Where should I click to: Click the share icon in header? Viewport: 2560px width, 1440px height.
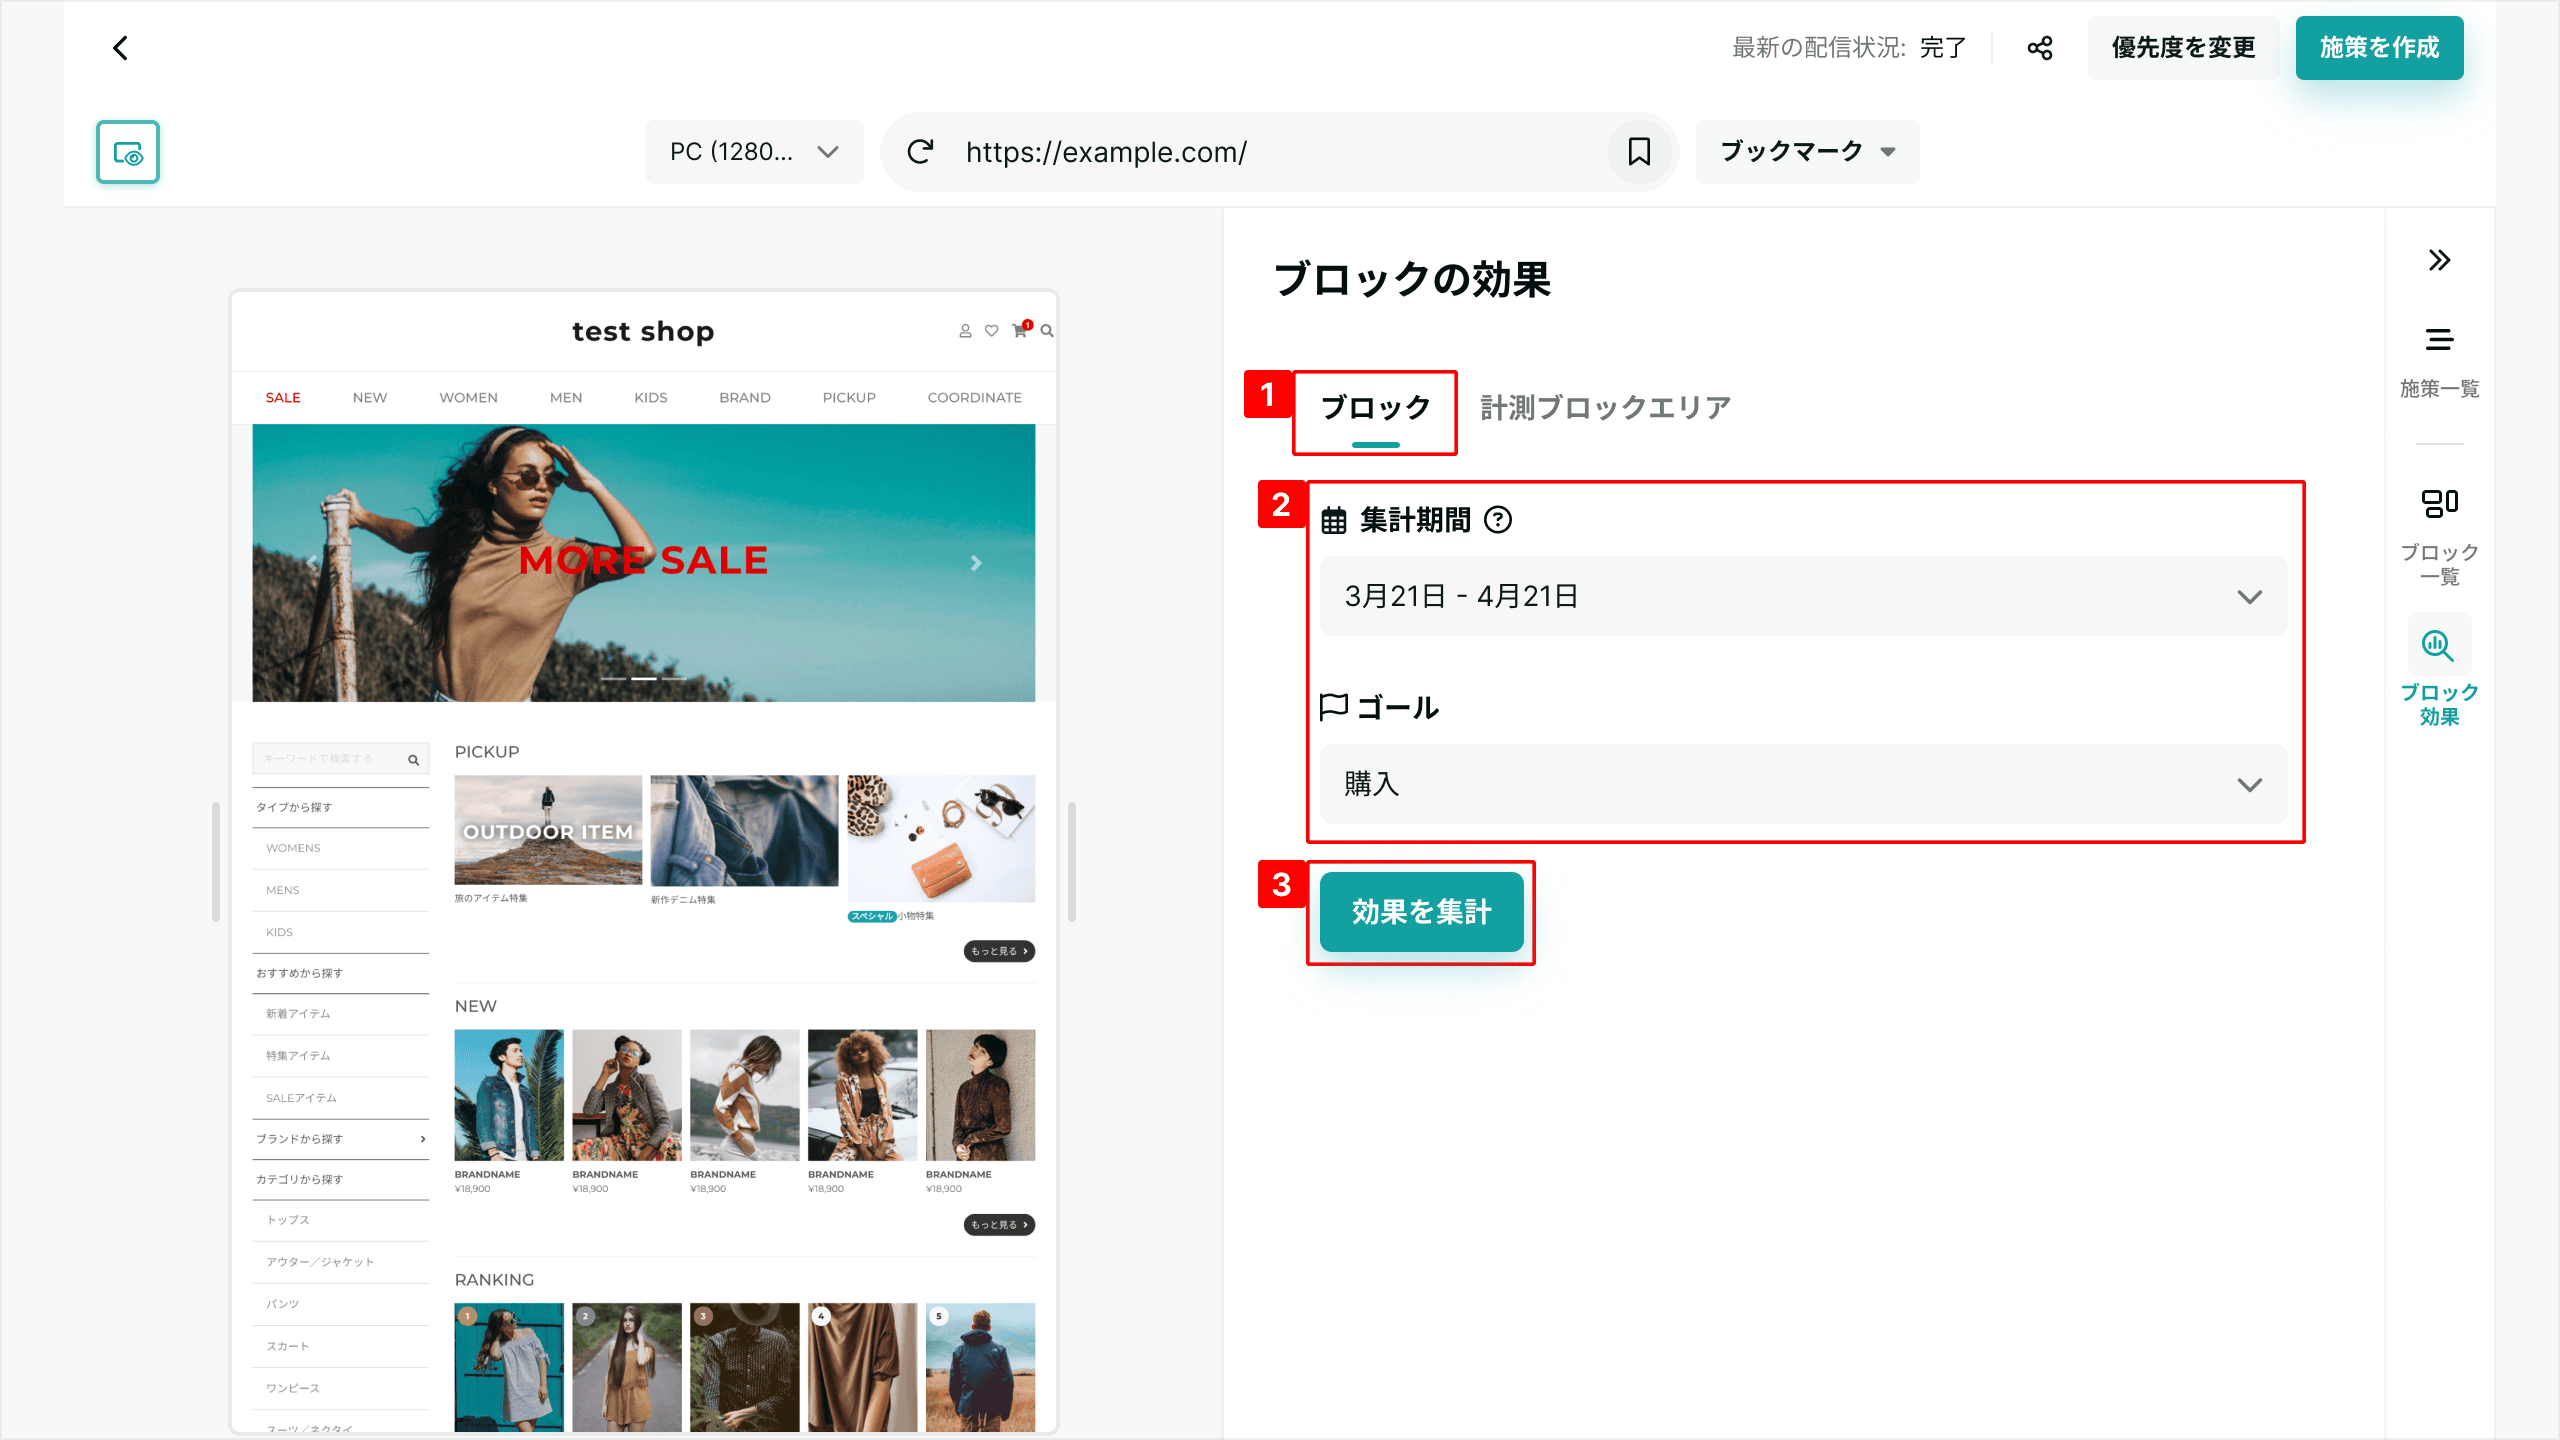coord(2040,48)
